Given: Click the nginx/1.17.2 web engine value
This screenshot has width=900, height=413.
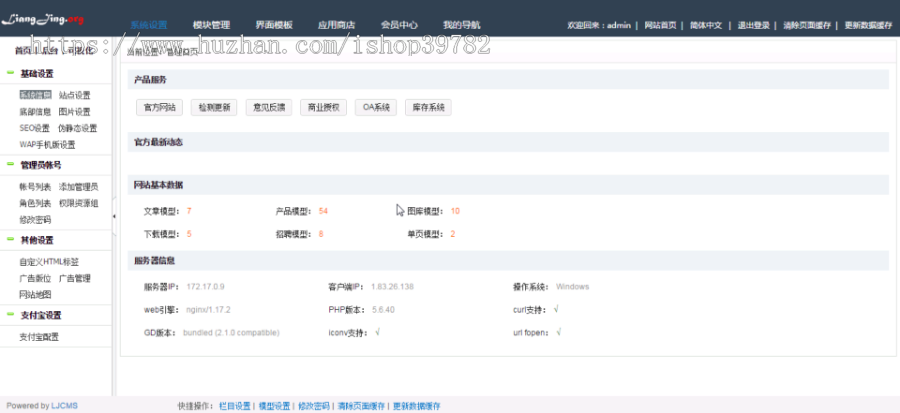Looking at the screenshot, I should (x=208, y=310).
